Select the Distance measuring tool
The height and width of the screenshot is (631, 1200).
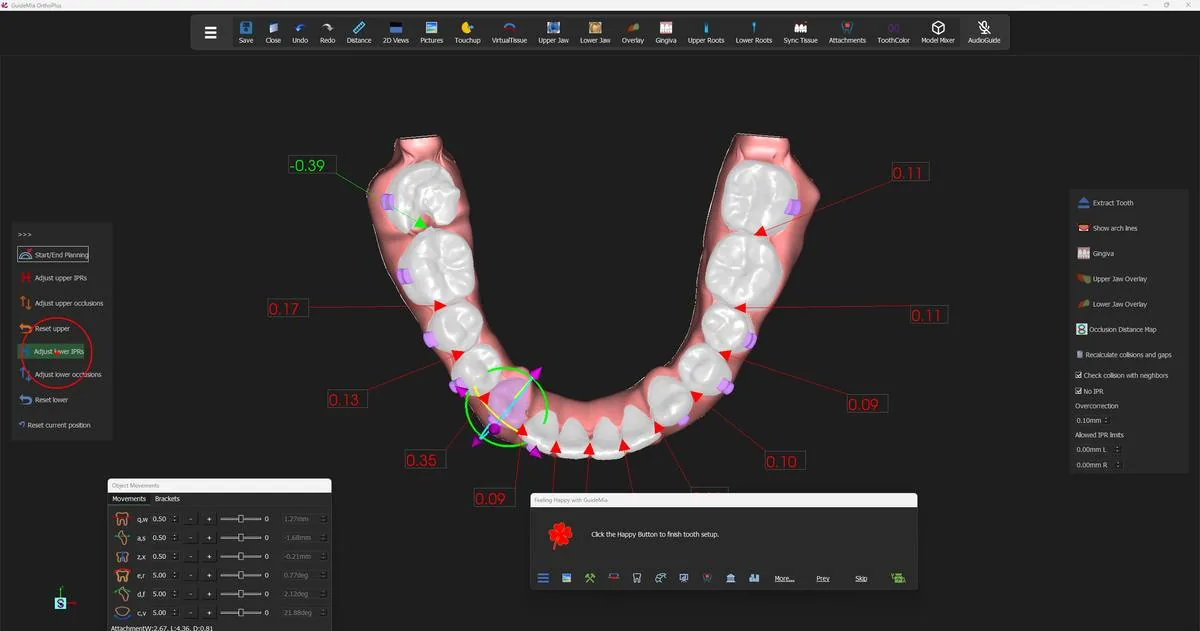pos(359,32)
